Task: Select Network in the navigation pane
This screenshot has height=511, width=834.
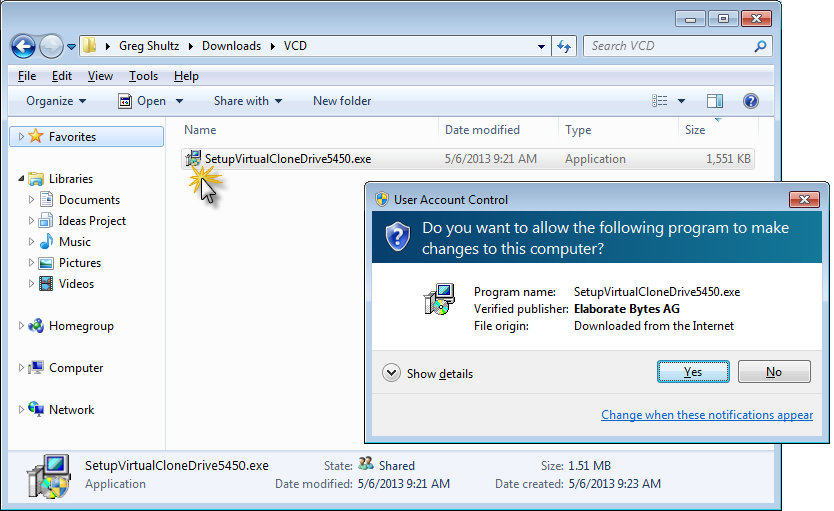Action: (x=71, y=410)
